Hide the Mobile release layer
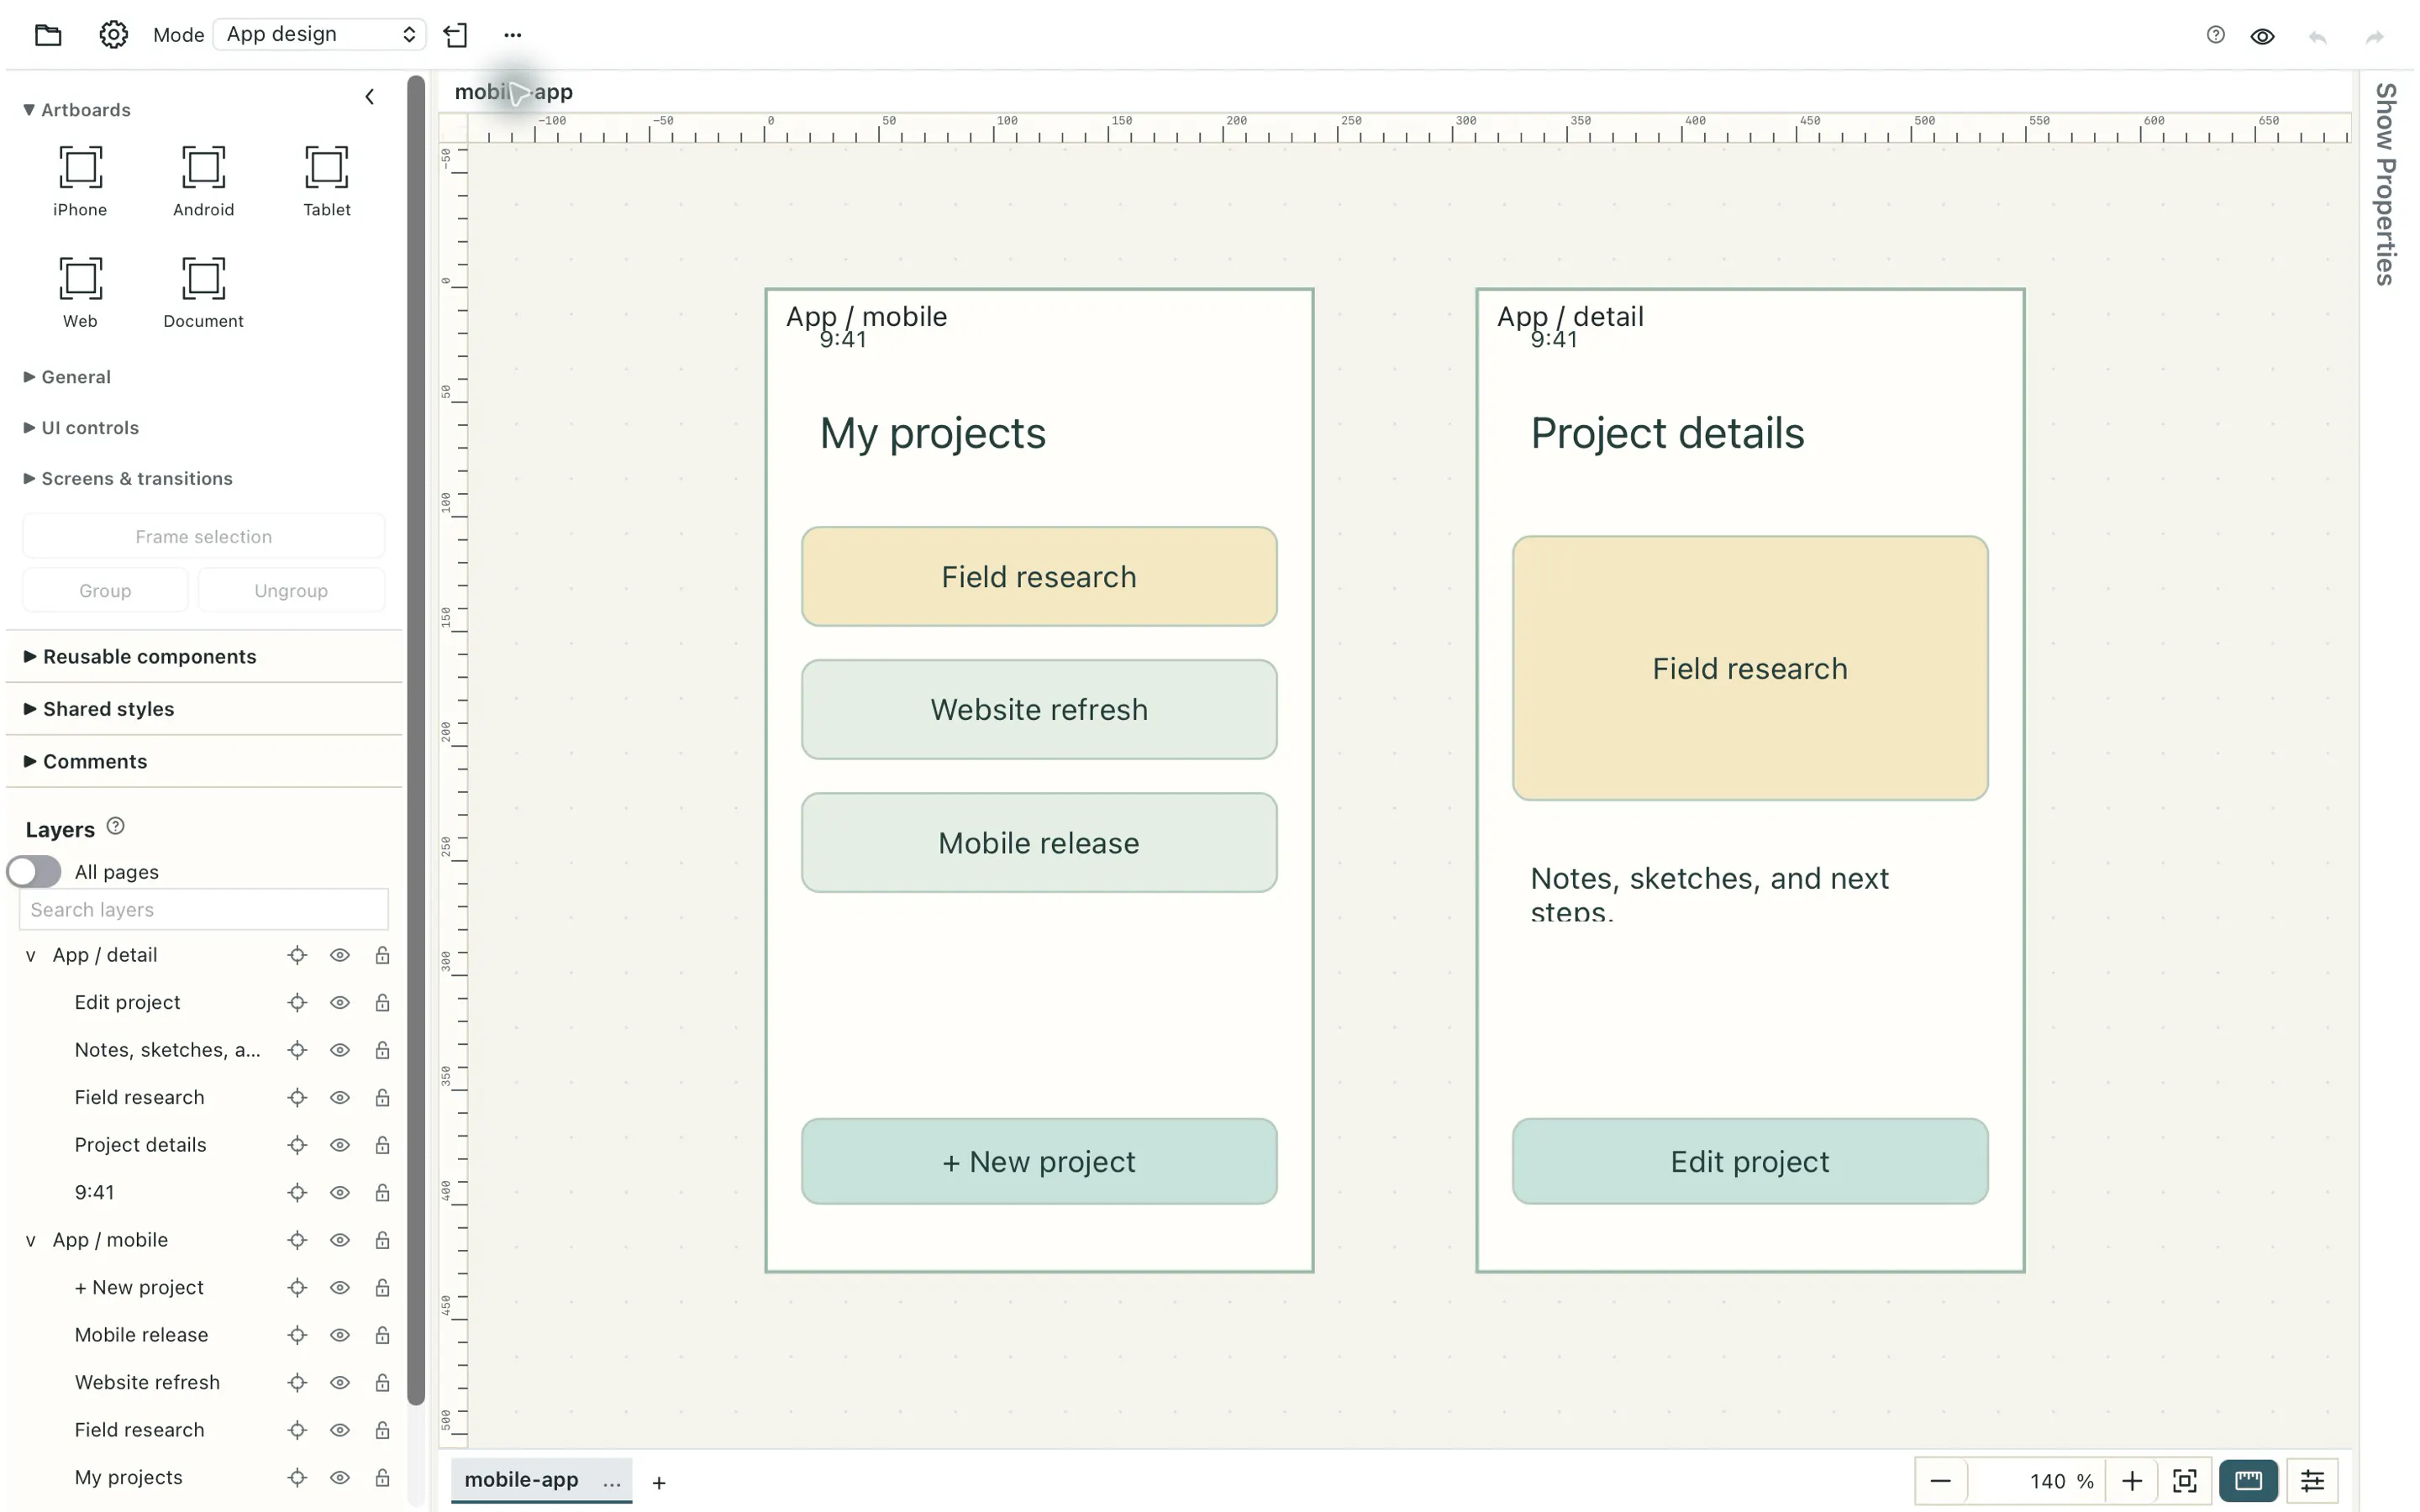This screenshot has height=1512, width=2420. click(340, 1334)
